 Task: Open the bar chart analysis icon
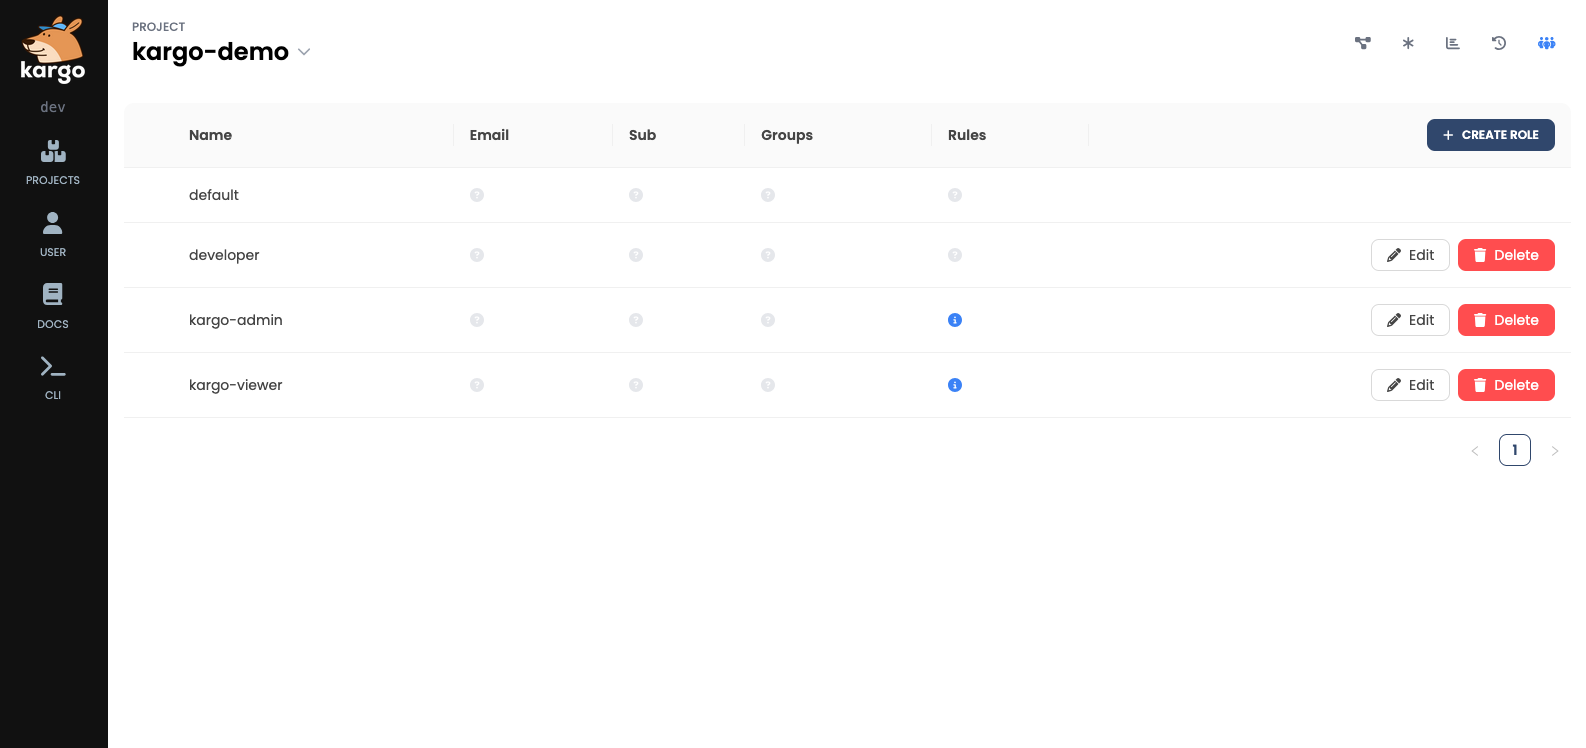[x=1453, y=43]
